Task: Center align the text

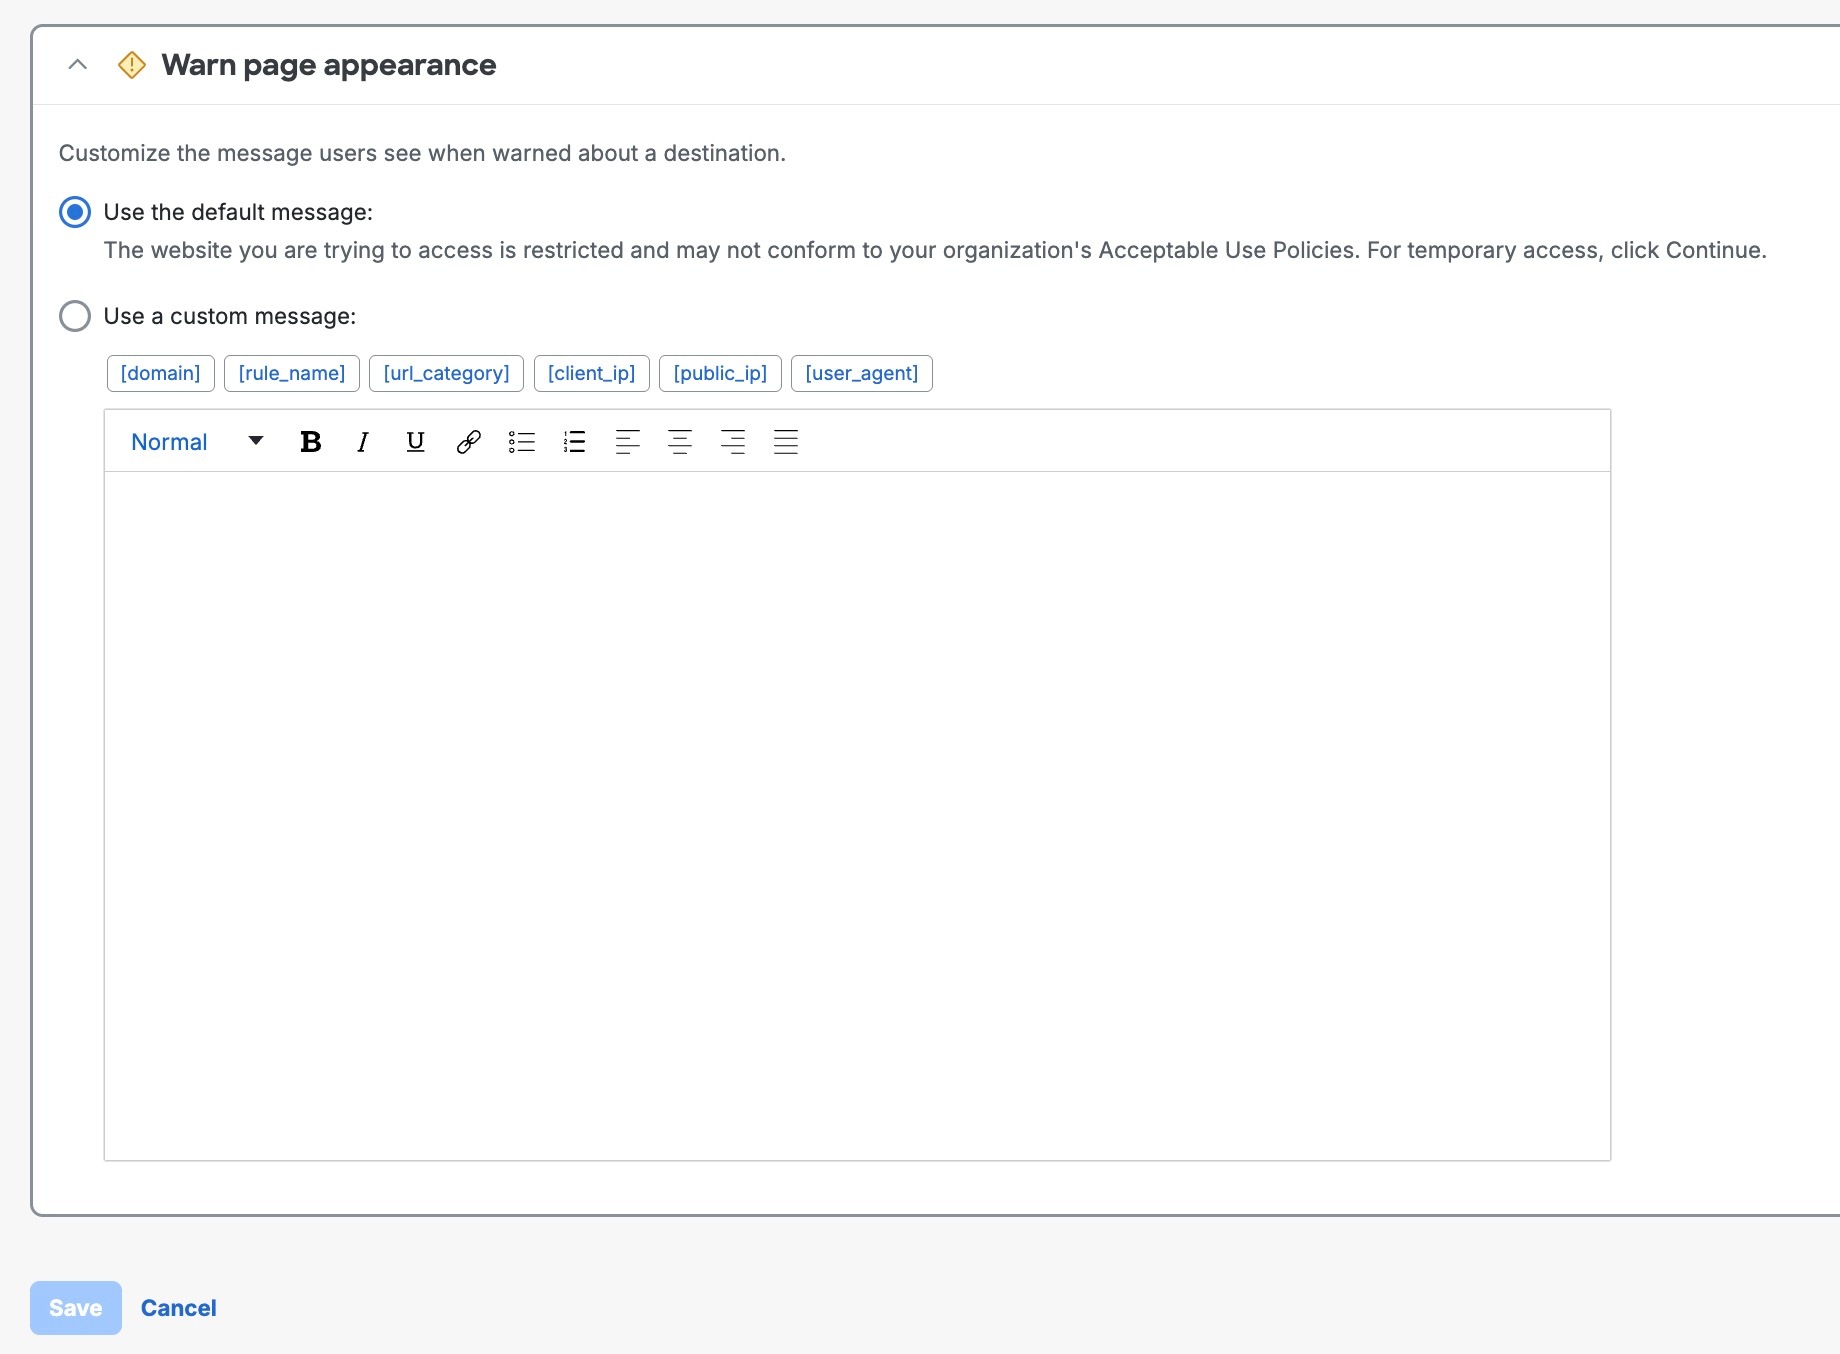Action: point(680,442)
